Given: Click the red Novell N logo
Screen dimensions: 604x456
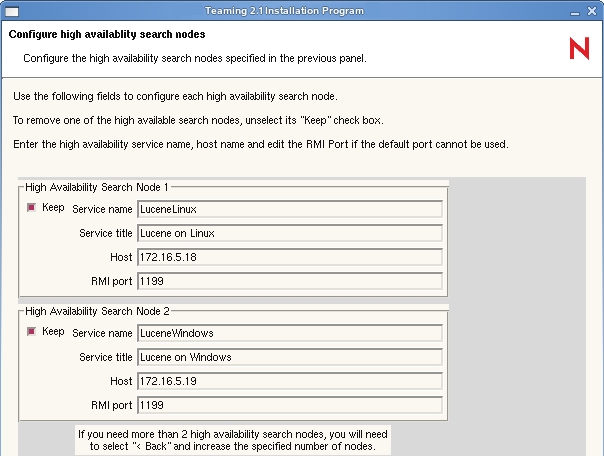Looking at the screenshot, I should (579, 48).
